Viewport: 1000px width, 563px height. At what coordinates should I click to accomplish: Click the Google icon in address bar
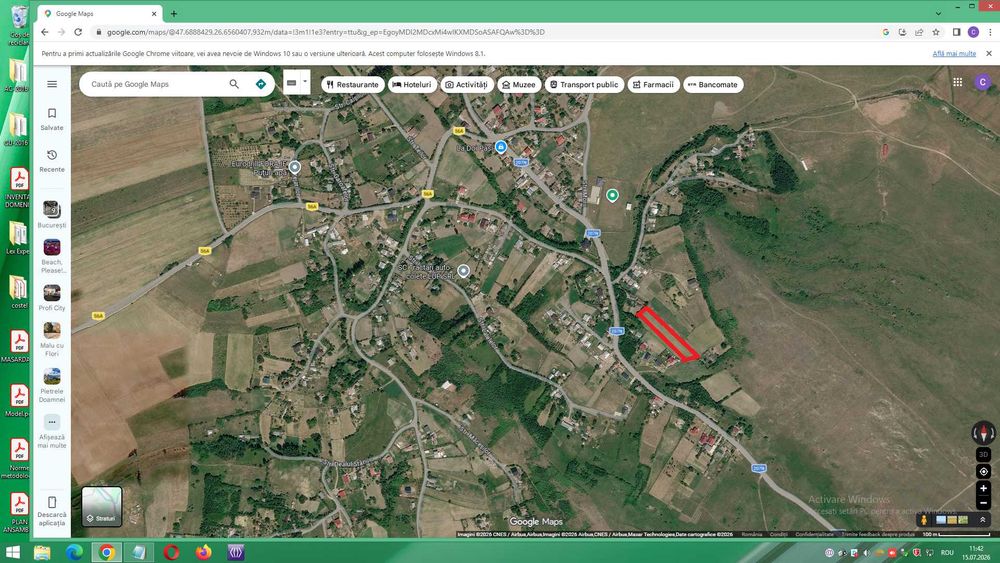(x=886, y=32)
